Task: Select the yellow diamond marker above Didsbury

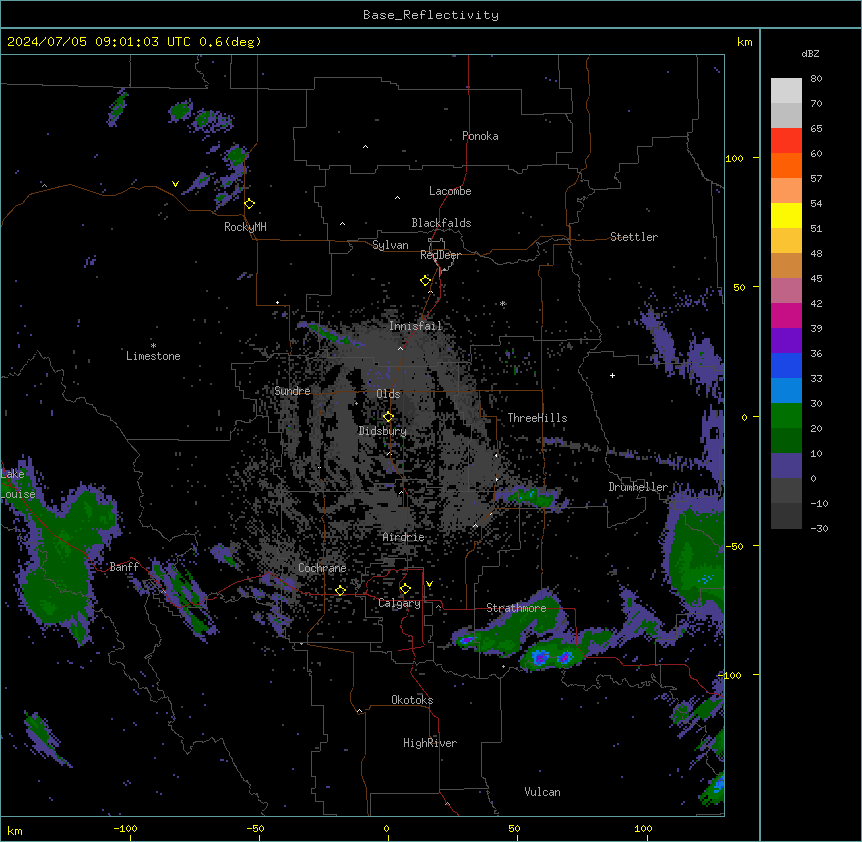Action: [x=388, y=416]
